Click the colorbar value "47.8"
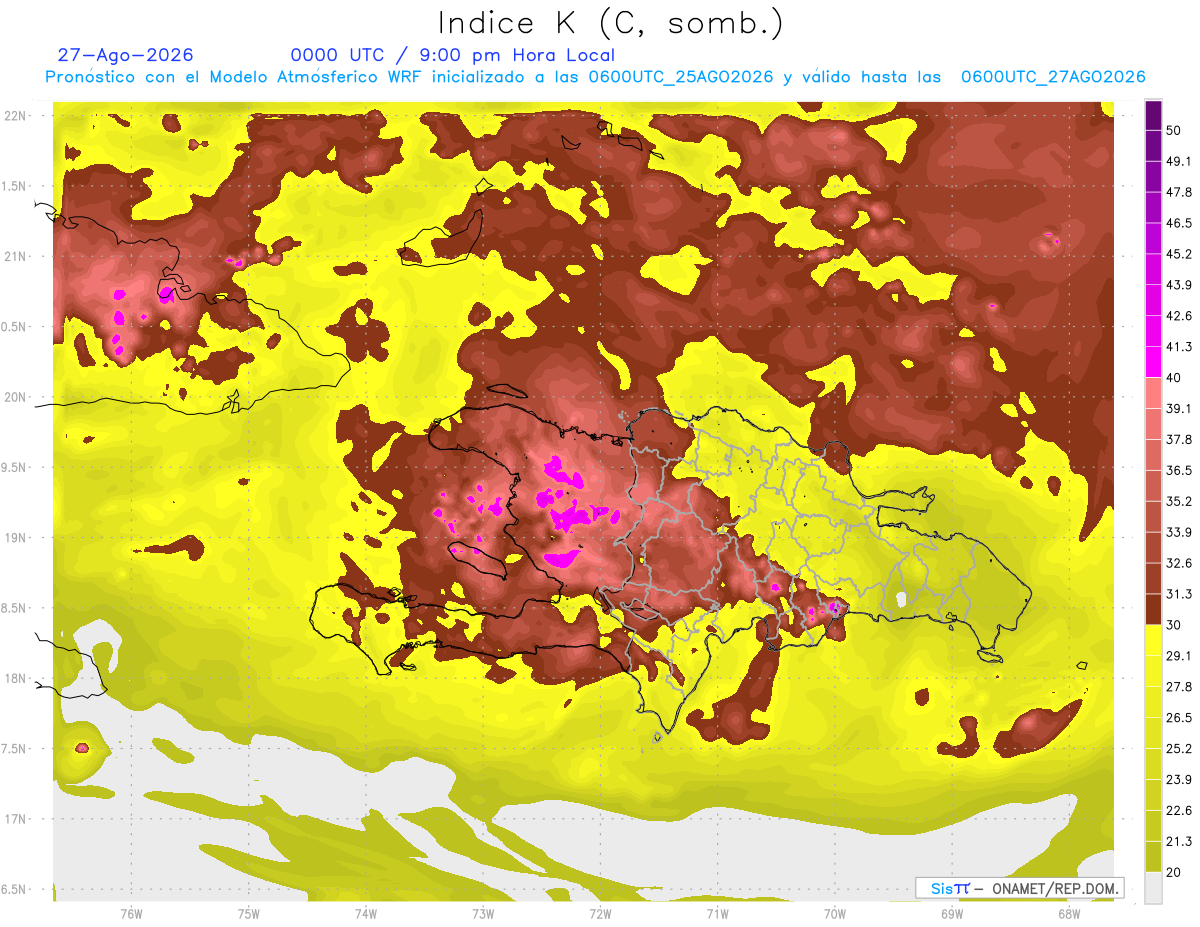Viewport: 1200px width, 927px height. click(1178, 192)
